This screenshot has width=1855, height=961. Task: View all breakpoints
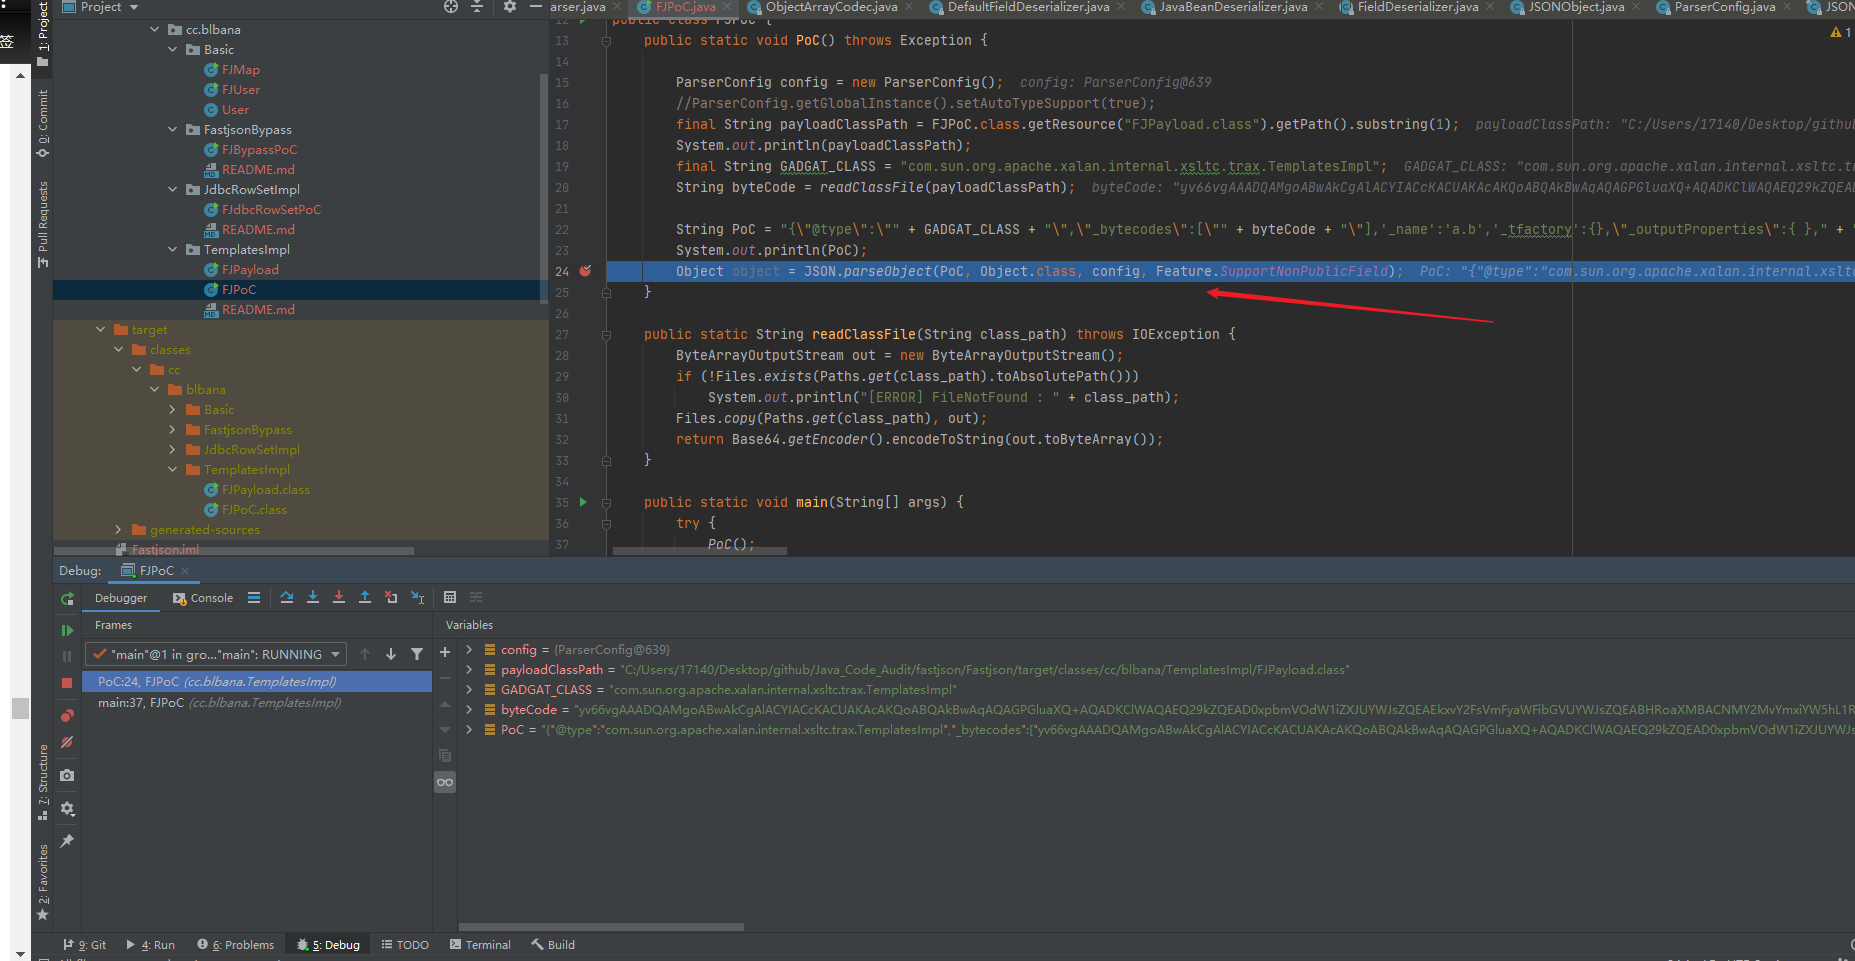pyautogui.click(x=67, y=716)
